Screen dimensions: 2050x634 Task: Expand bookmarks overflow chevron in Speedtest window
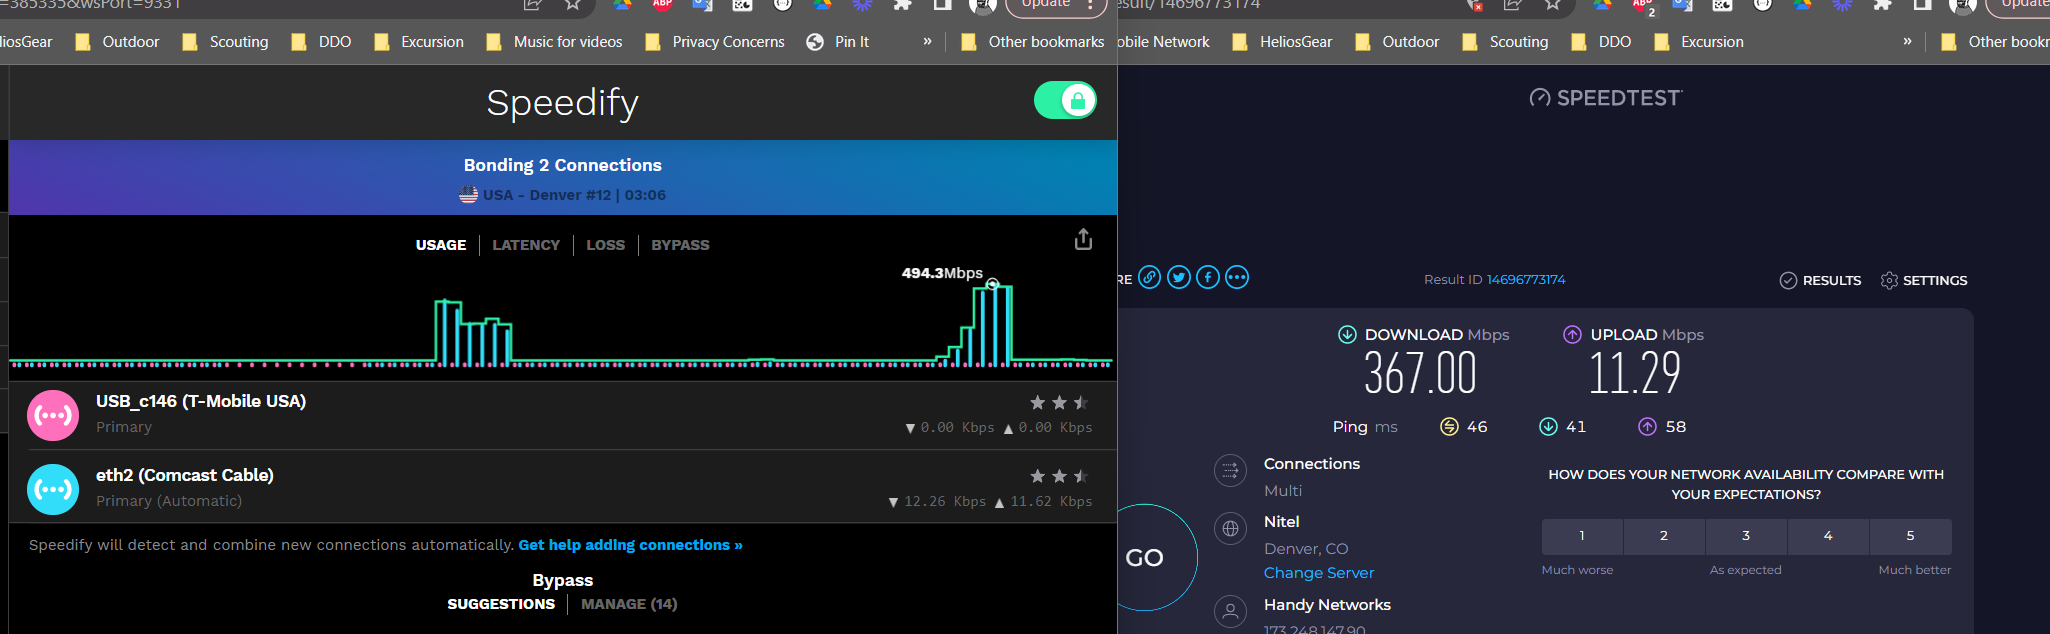pos(1907,41)
